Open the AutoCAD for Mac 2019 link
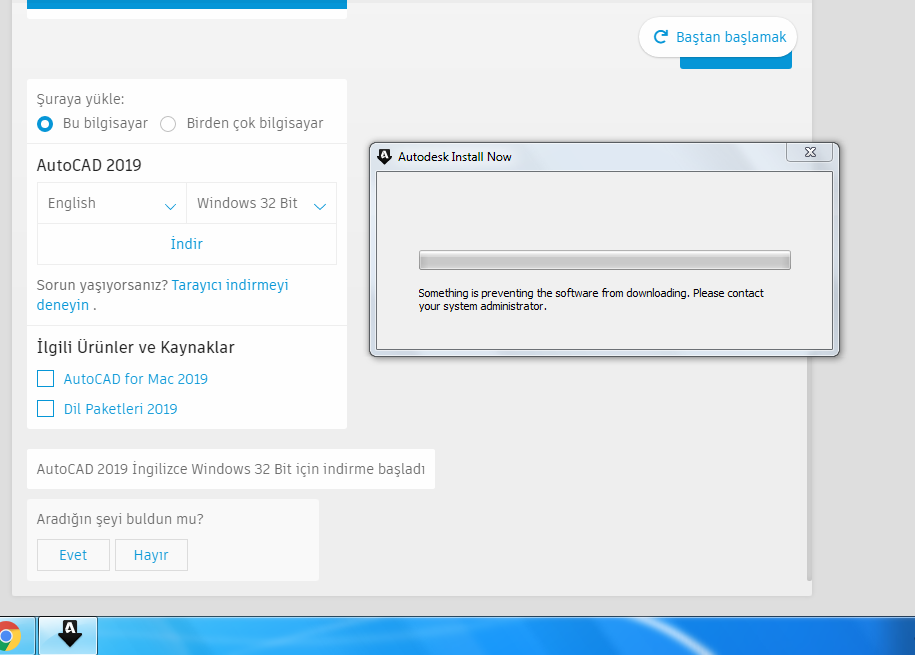 pyautogui.click(x=135, y=379)
